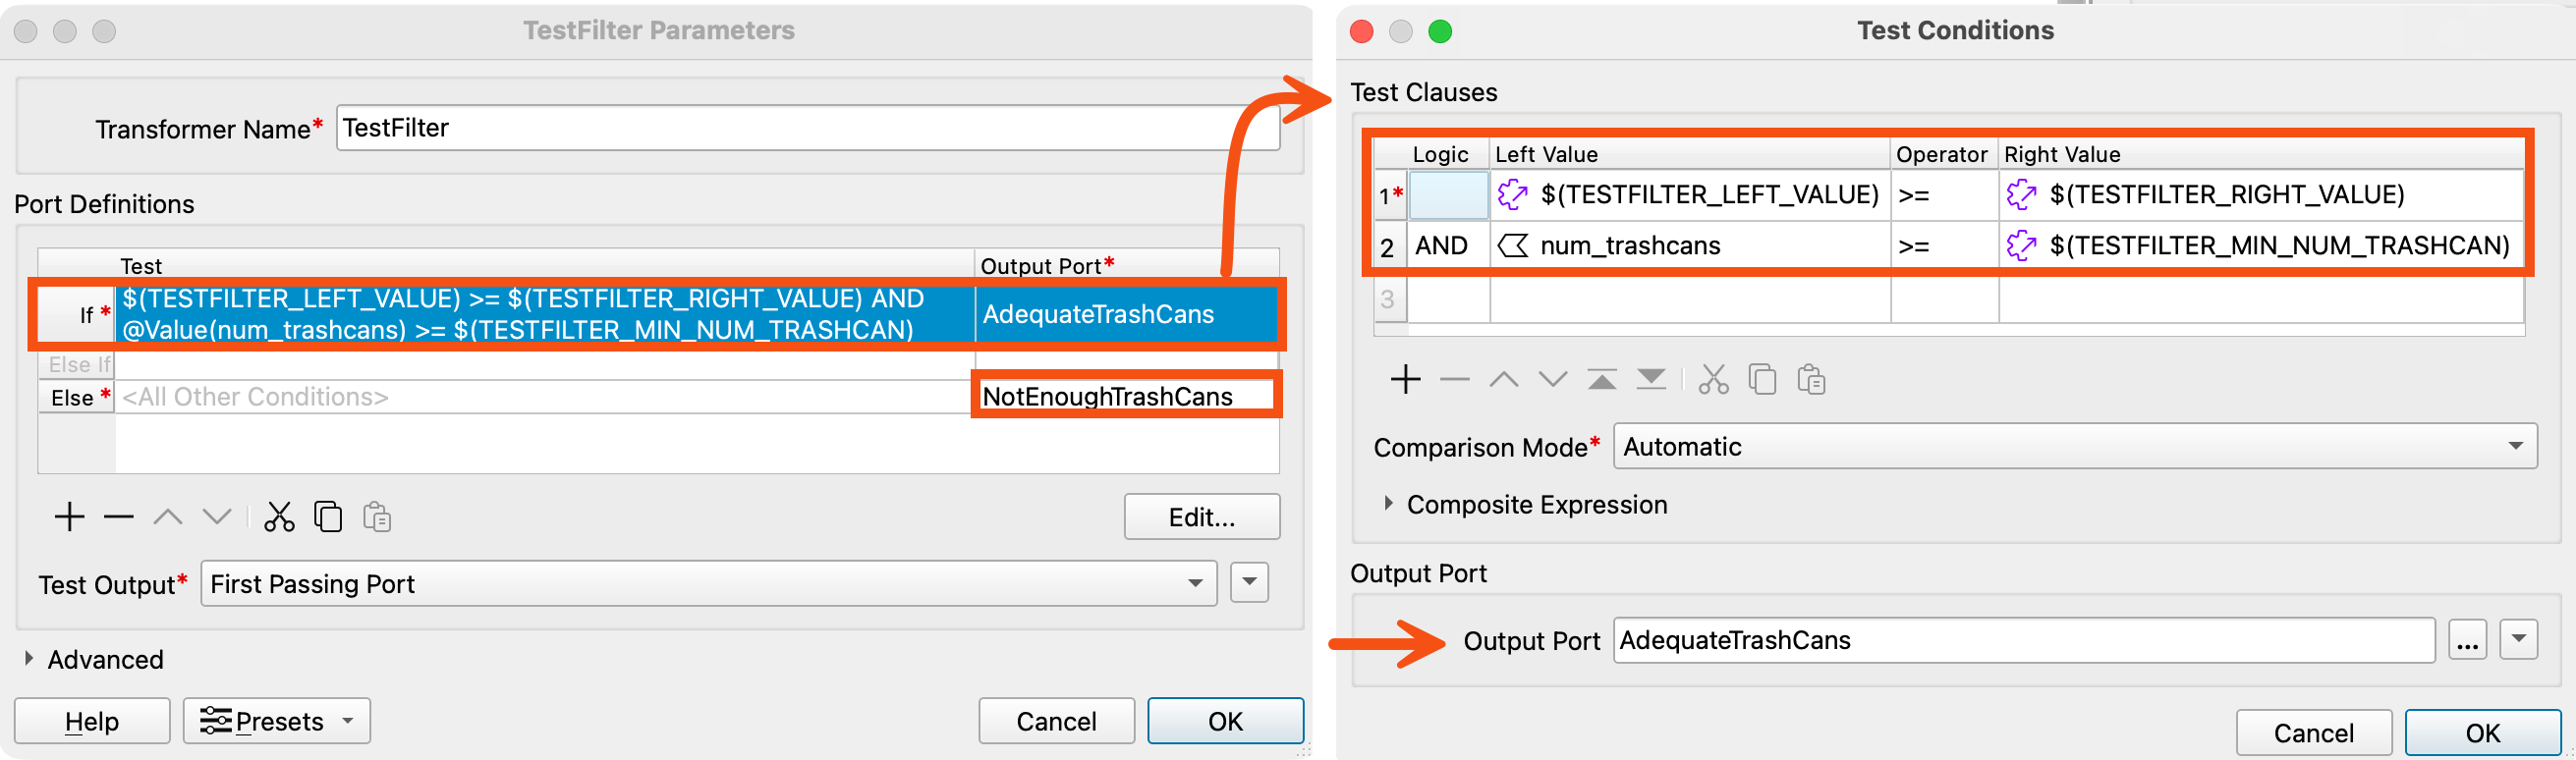2576x760 pixels.
Task: Select the NotEnoughTrashCans output port cell
Action: coord(1126,396)
